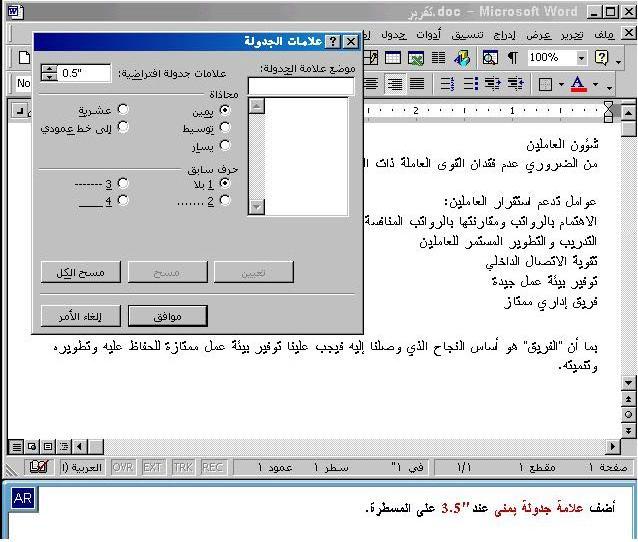Click the 'مسح الكل' Clear All button
Viewport: 638px width, 542px height.
point(81,272)
